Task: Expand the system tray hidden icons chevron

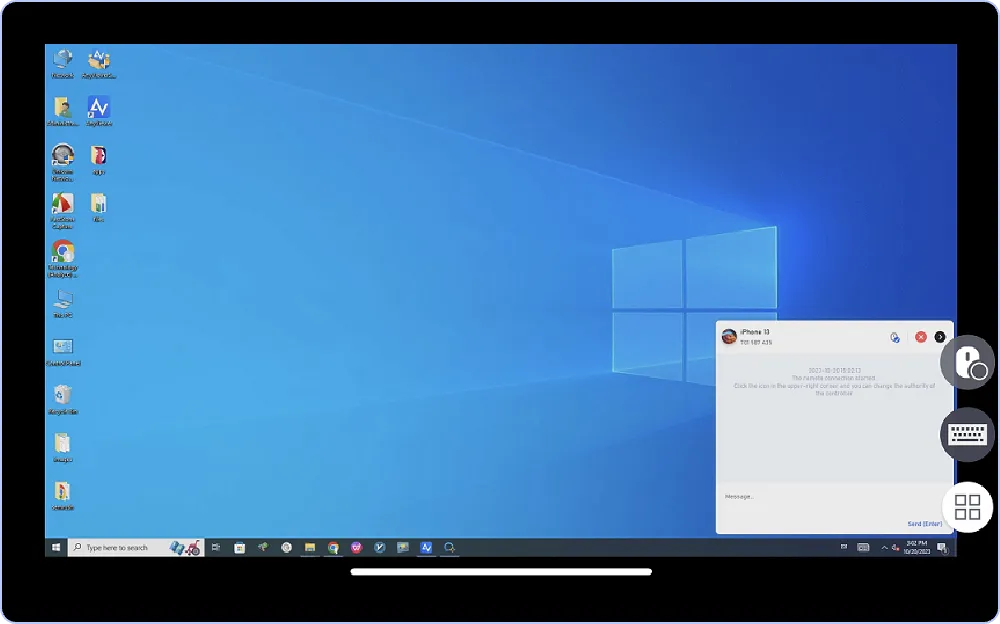Action: pyautogui.click(x=884, y=548)
